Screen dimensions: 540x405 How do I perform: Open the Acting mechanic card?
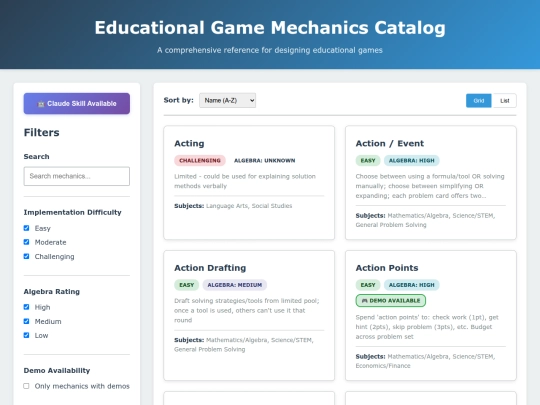(x=249, y=183)
